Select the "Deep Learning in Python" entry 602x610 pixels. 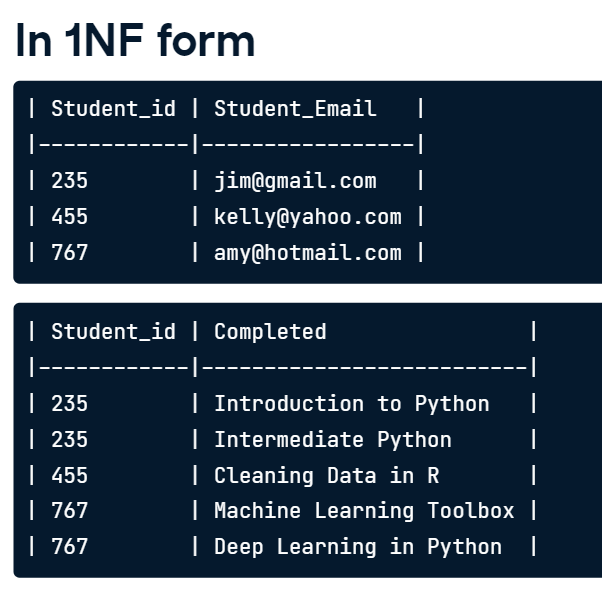click(357, 547)
